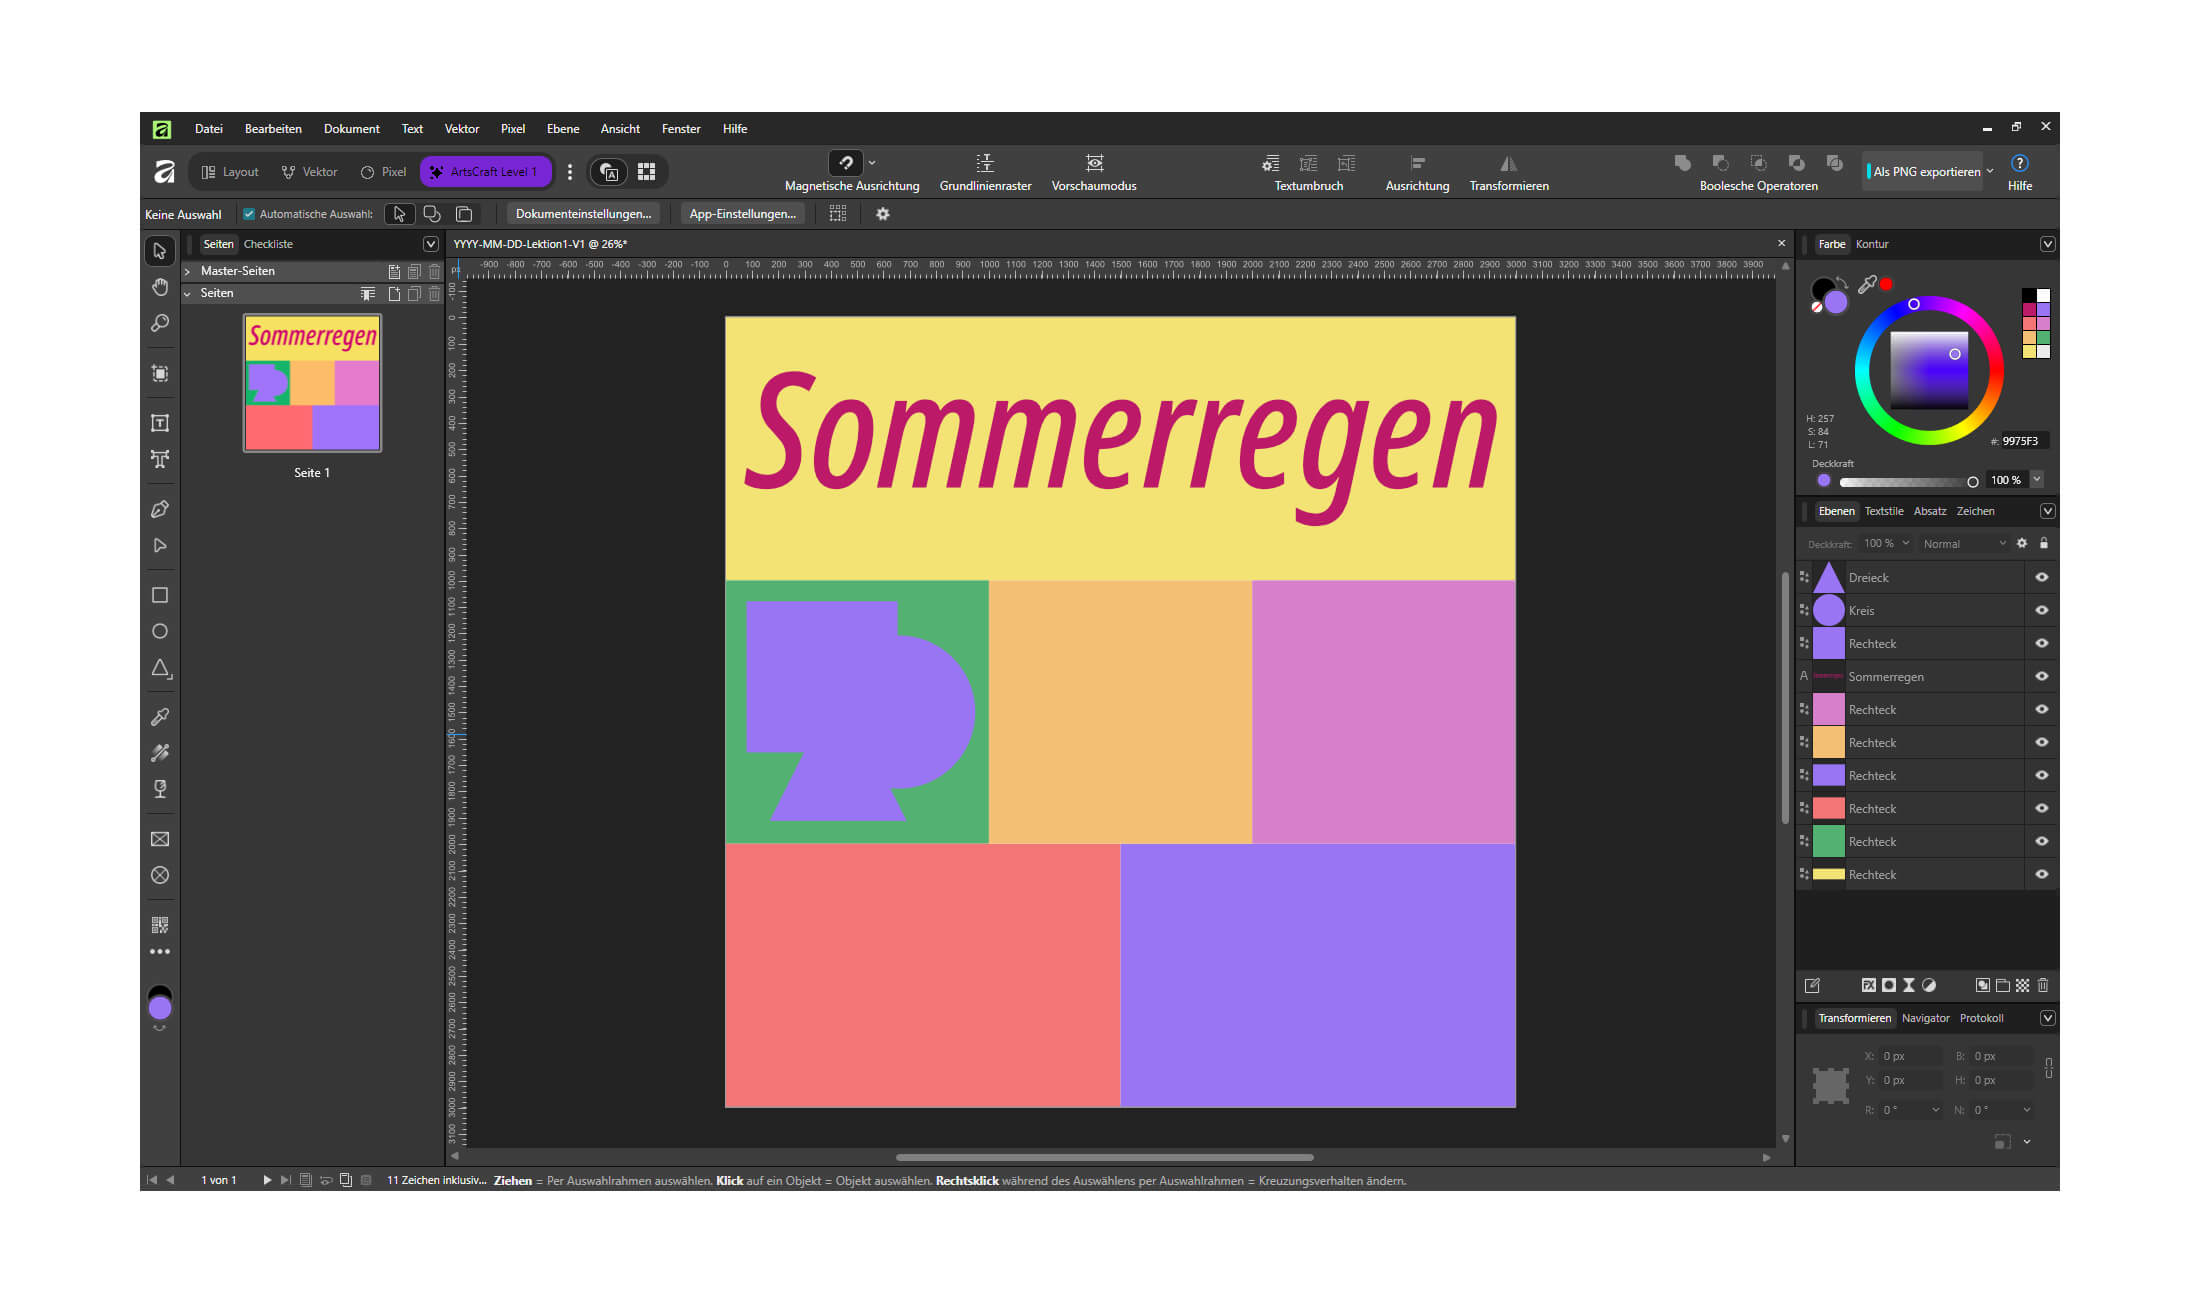
Task: Hide the Dreieck layer
Action: coord(2042,577)
